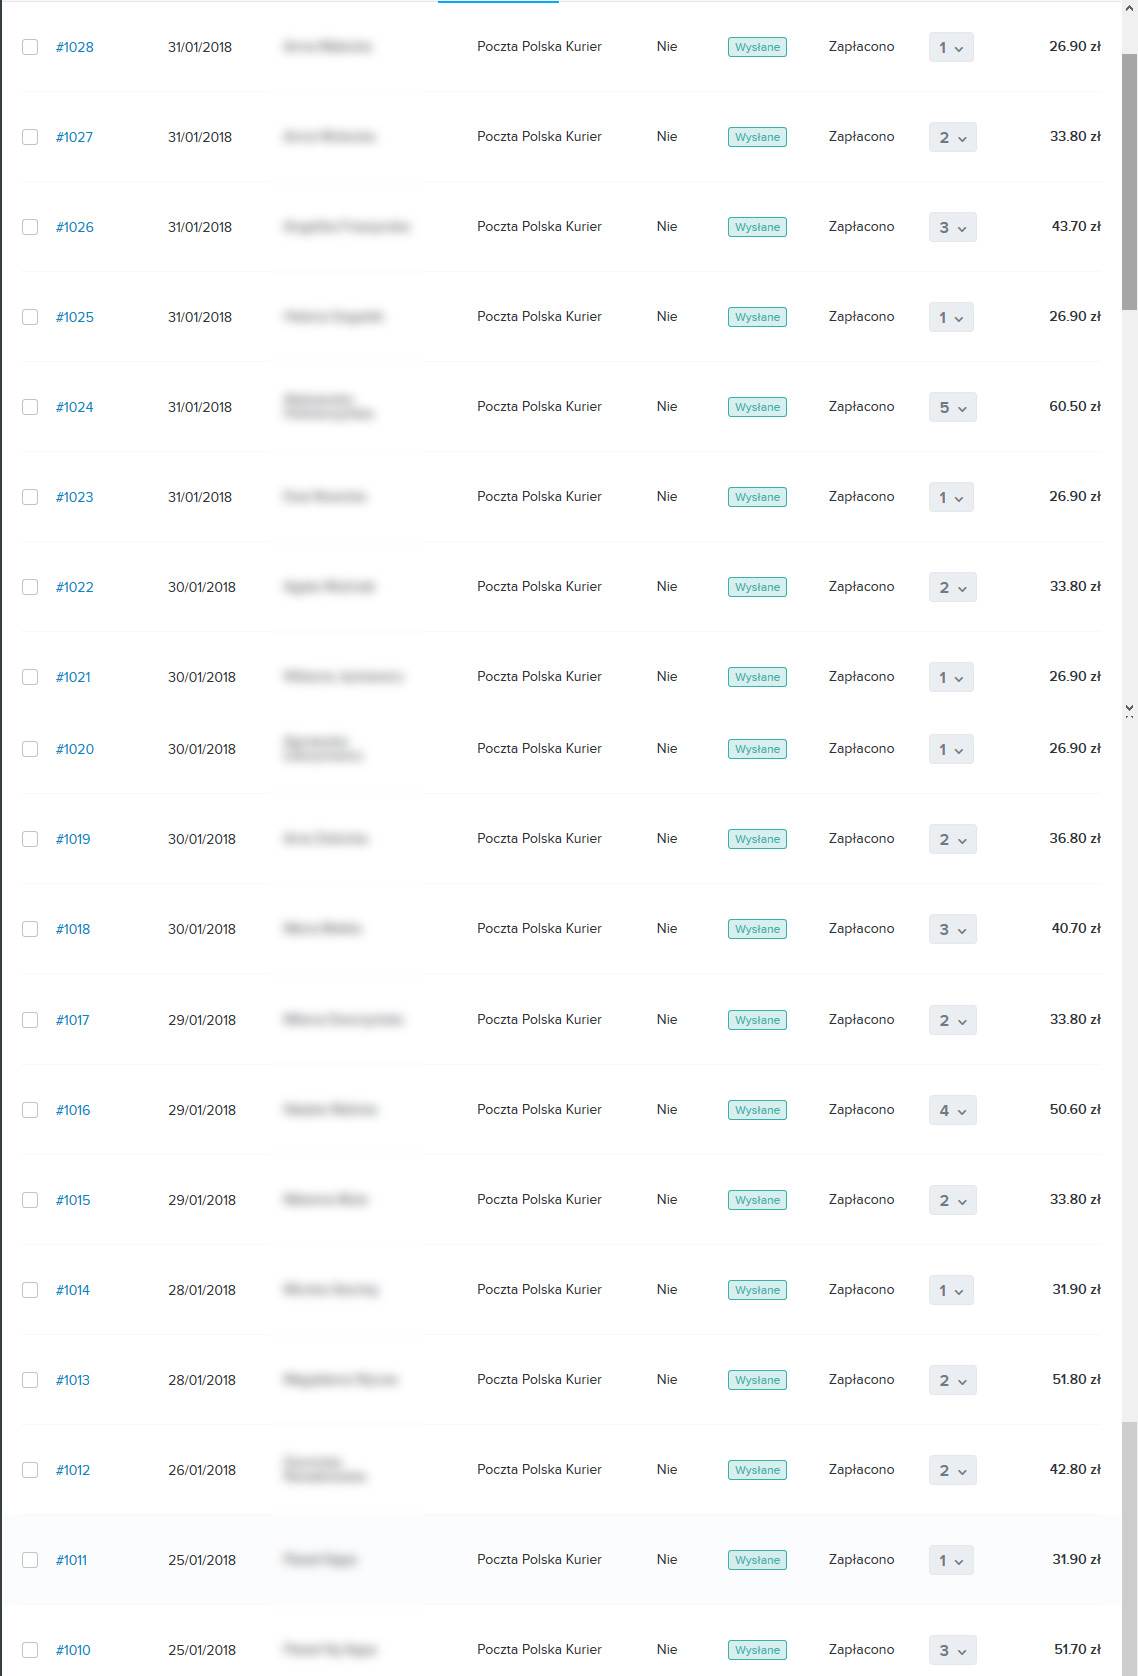The height and width of the screenshot is (1676, 1138).
Task: Check the box for order #1016
Action: click(30, 1110)
